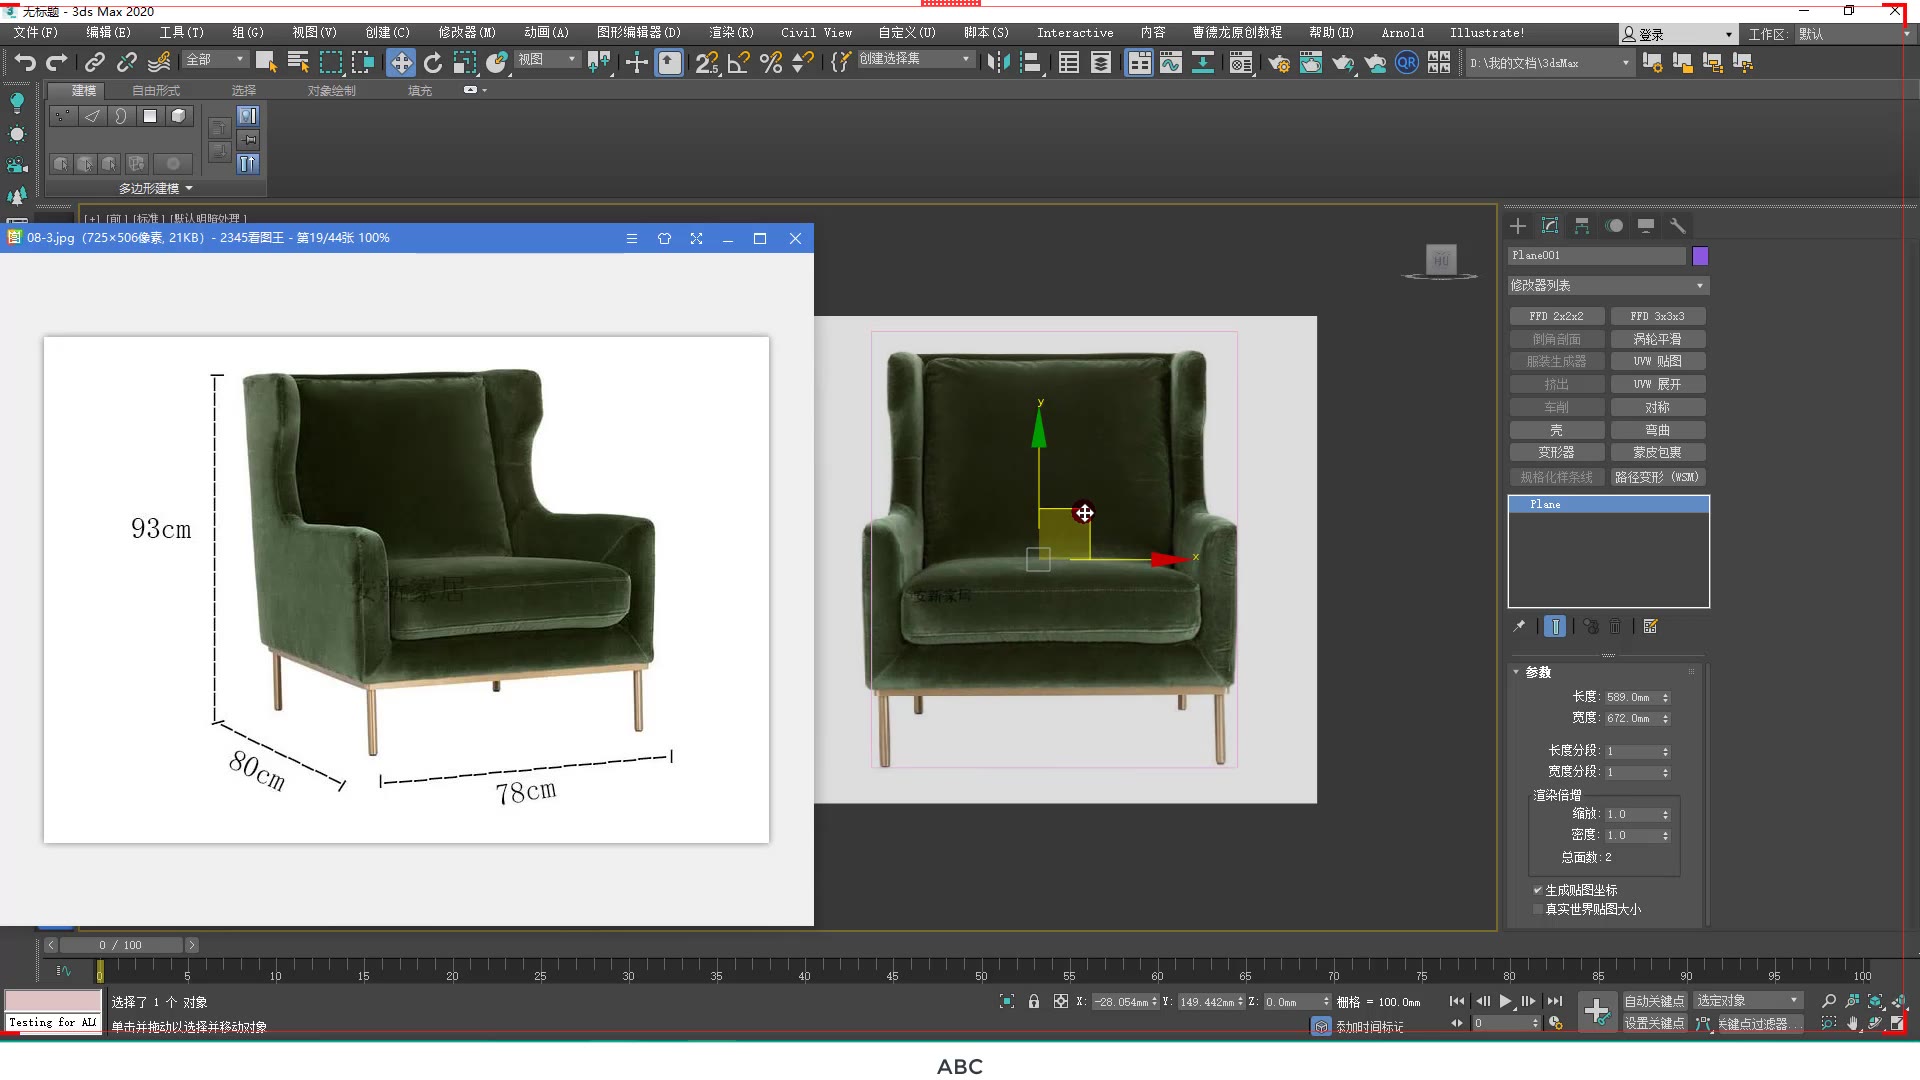Viewport: 1920px width, 1080px height.
Task: Click the 登录 sign-in button
Action: click(1677, 34)
